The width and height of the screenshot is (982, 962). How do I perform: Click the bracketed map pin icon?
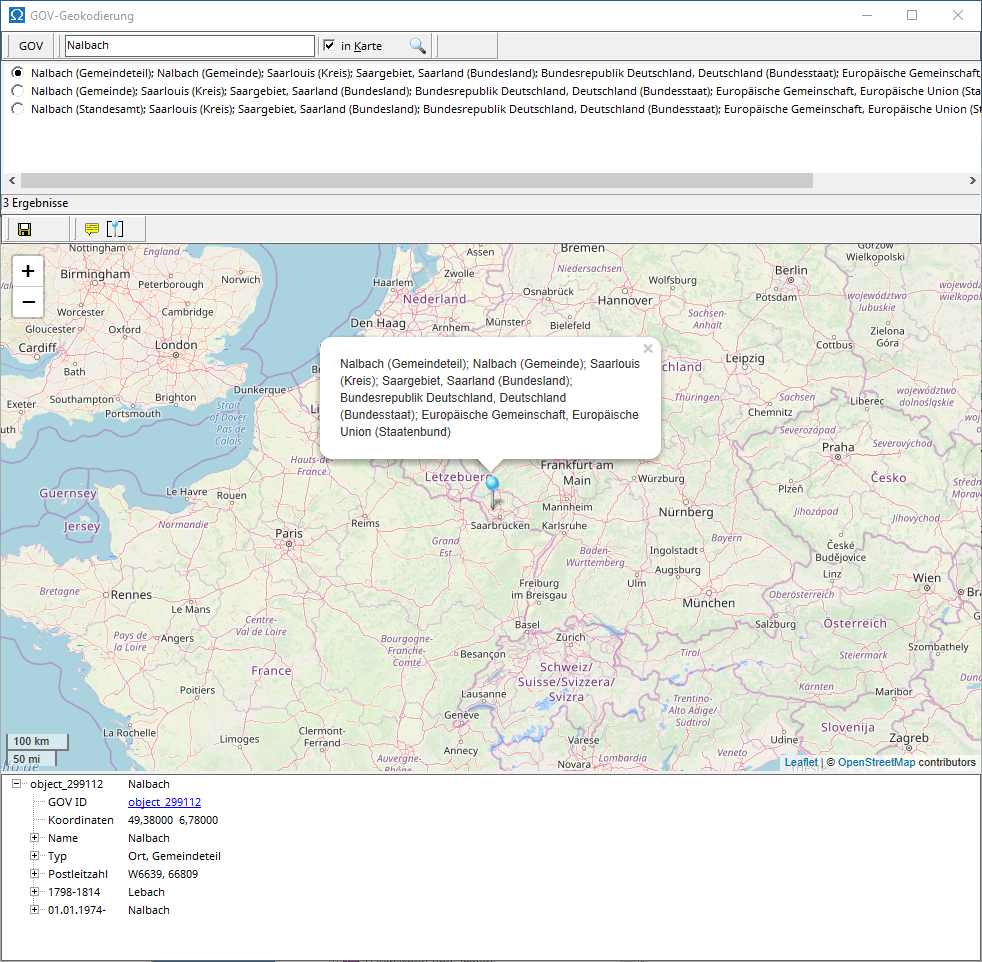115,229
